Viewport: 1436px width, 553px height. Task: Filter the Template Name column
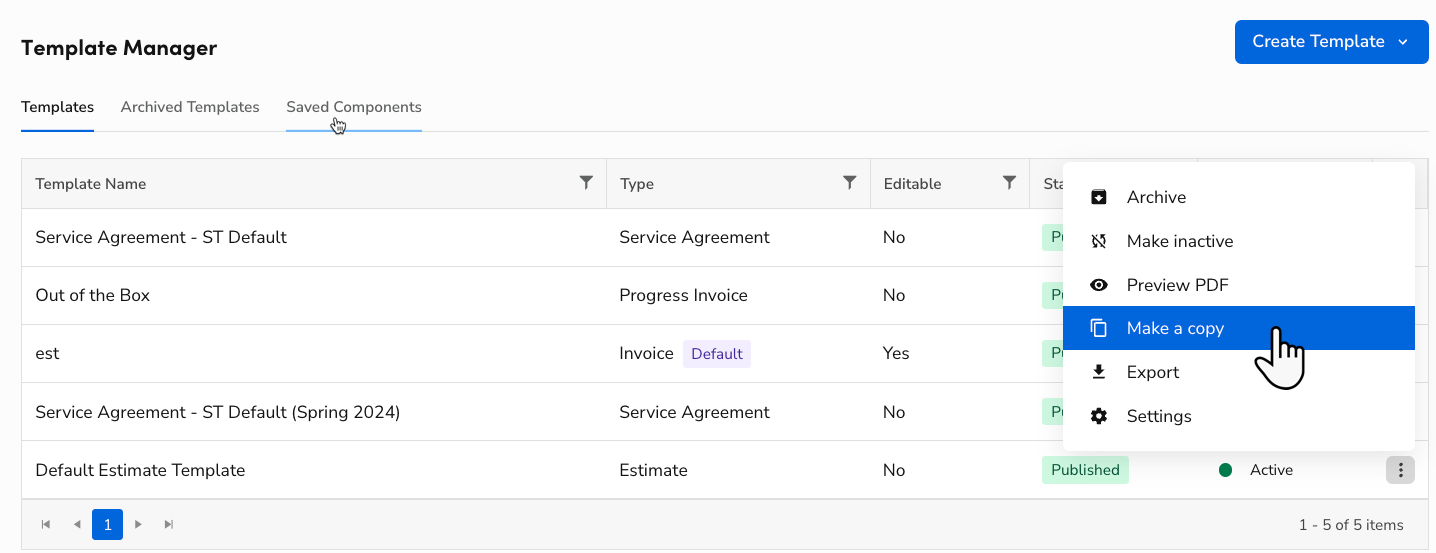586,182
